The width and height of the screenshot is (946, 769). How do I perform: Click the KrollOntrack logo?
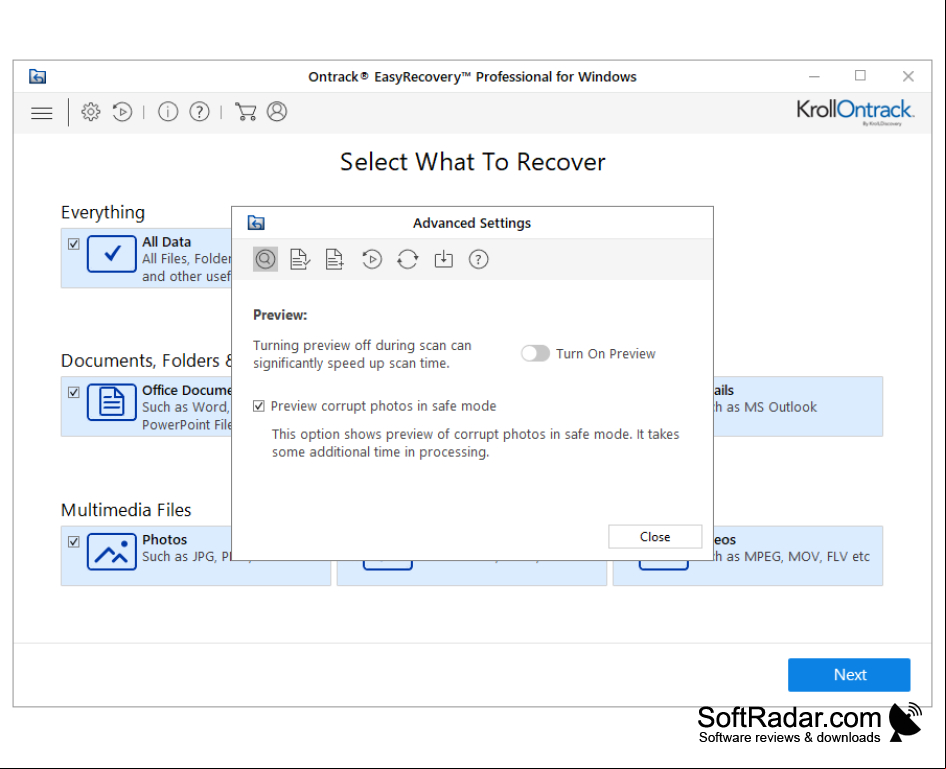855,112
